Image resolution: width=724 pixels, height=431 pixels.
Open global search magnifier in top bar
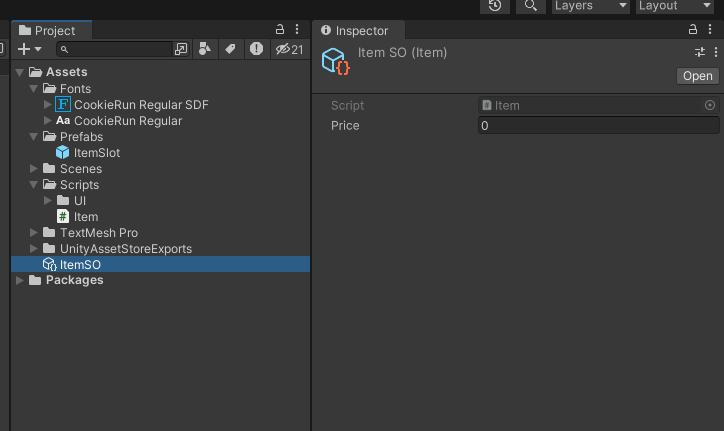(531, 6)
